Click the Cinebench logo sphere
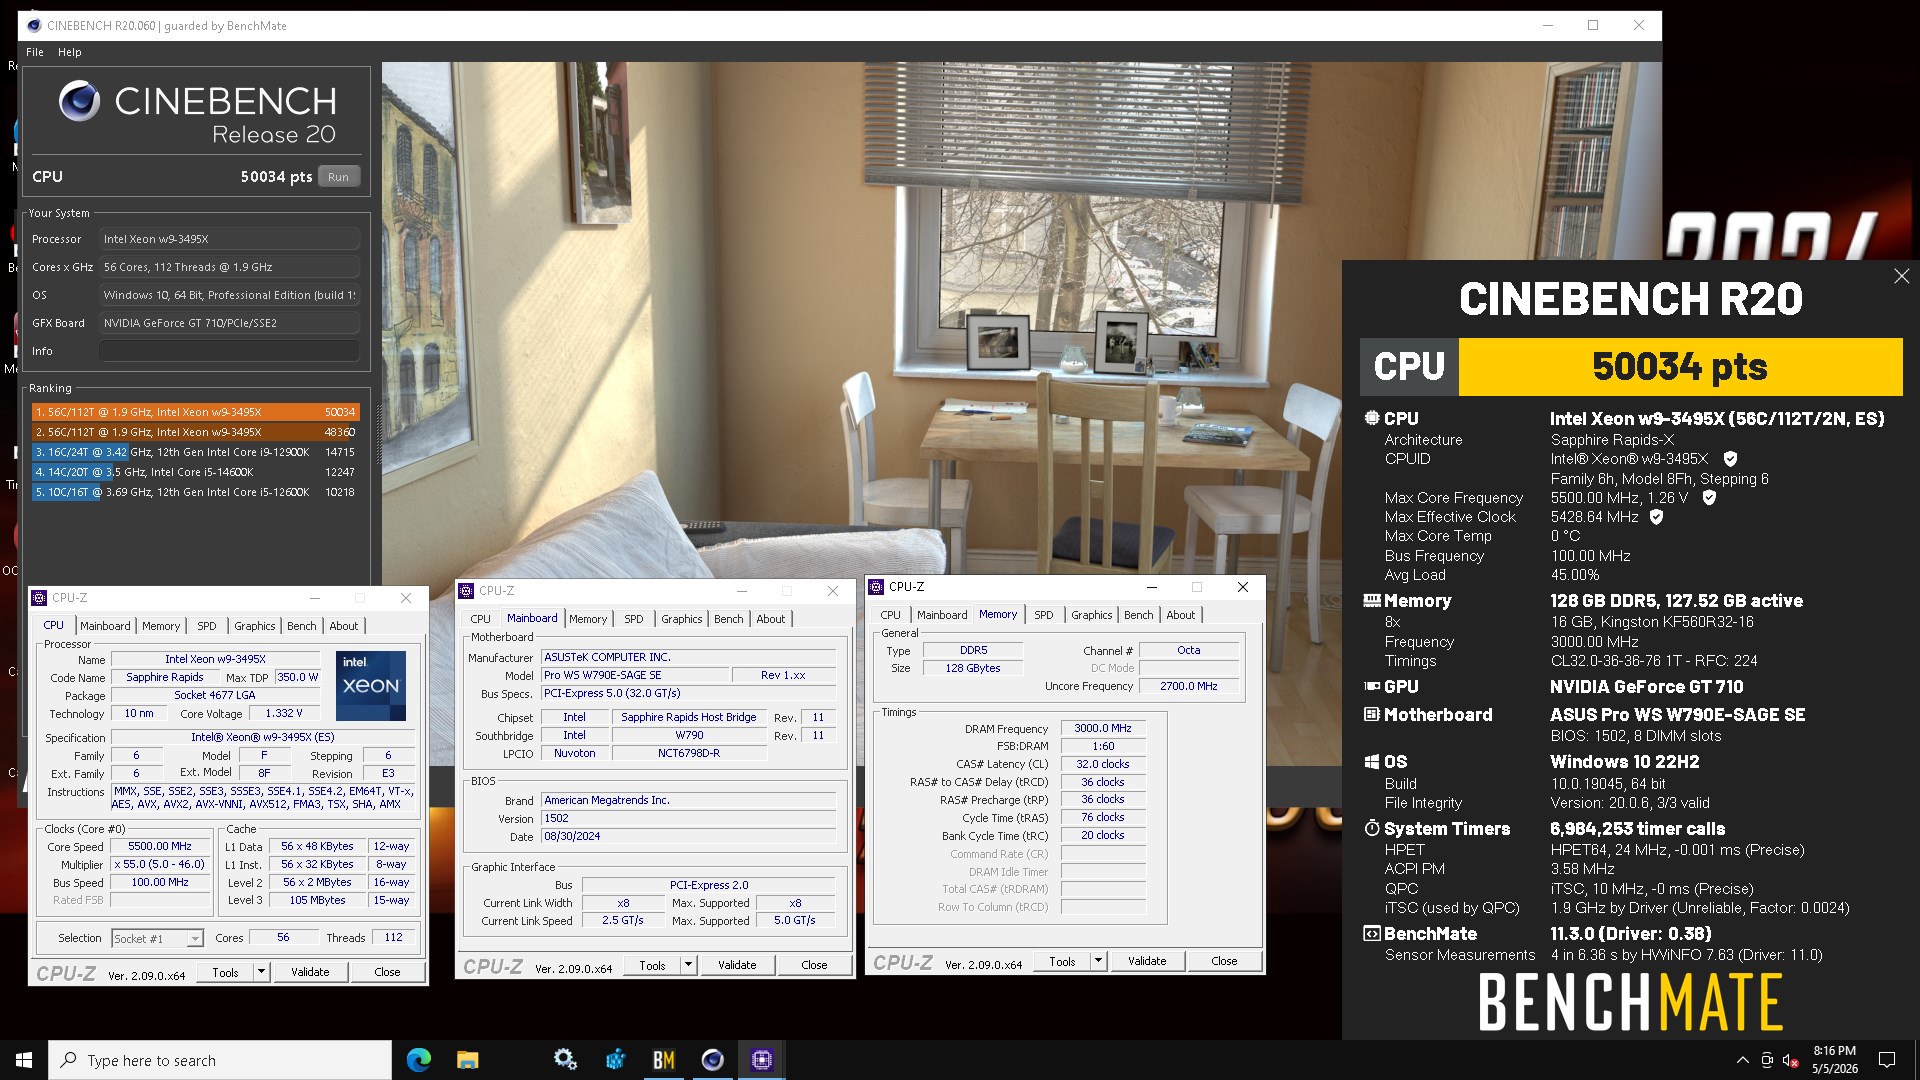 pos(79,101)
